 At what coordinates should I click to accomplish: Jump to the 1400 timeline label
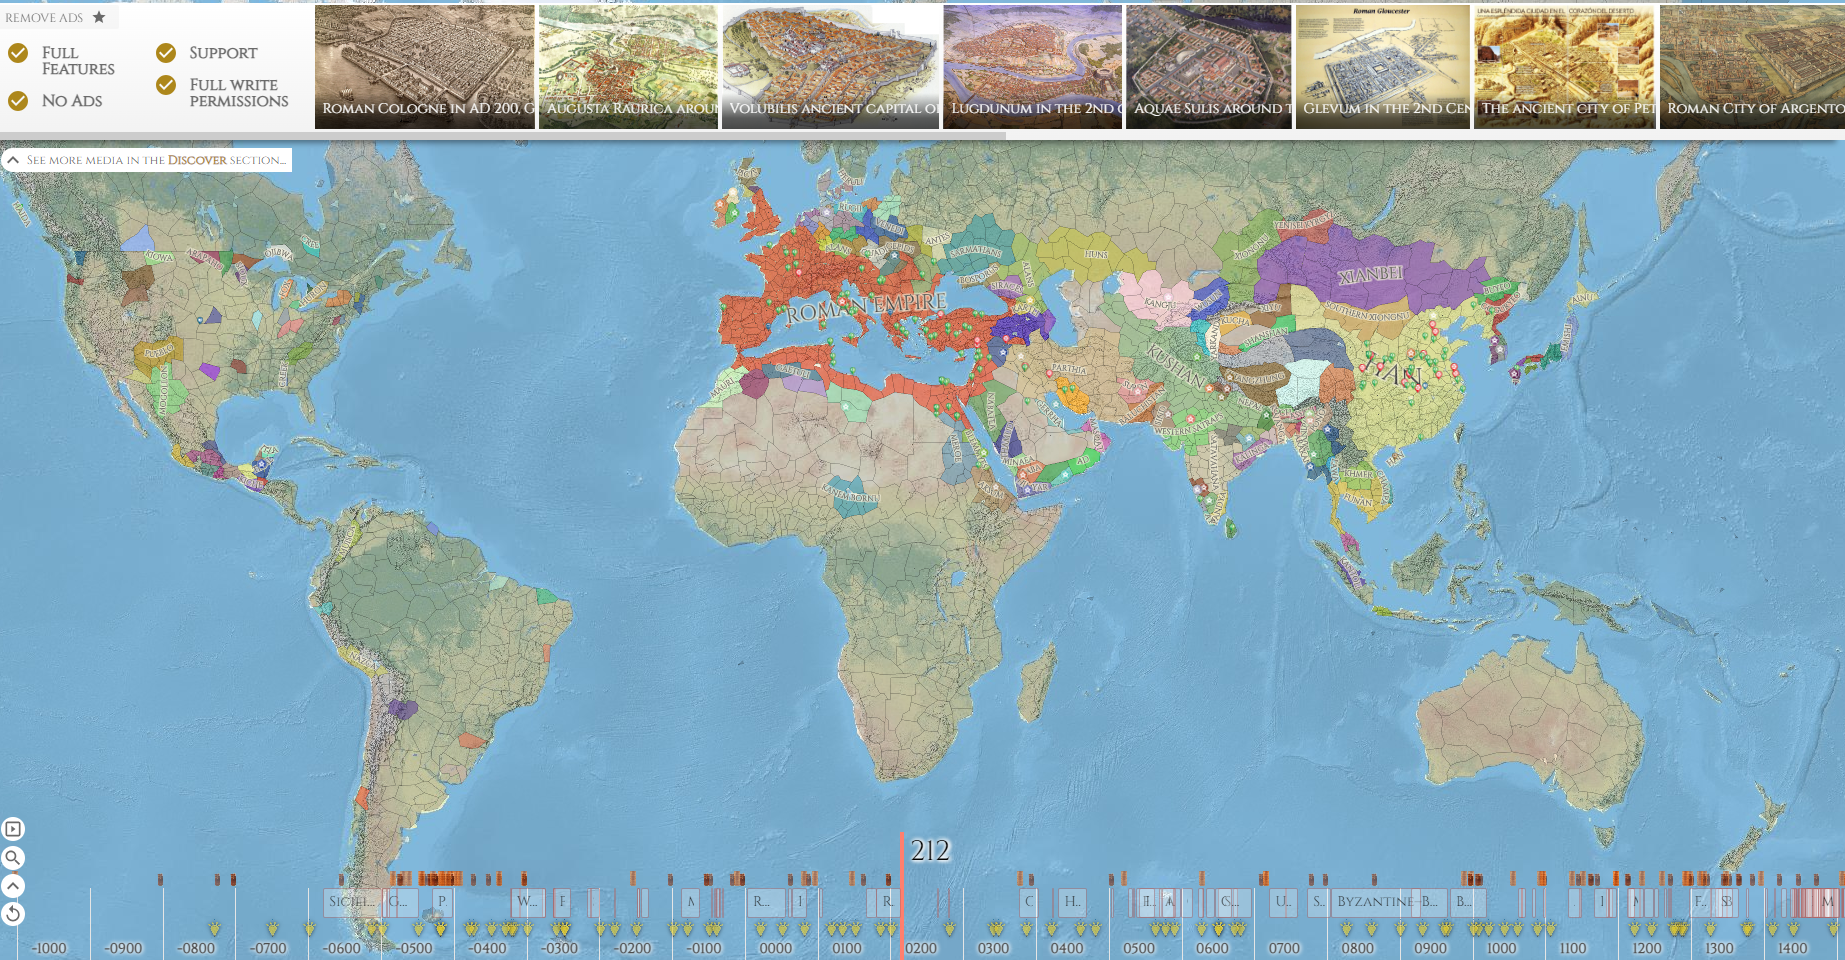(x=1792, y=948)
